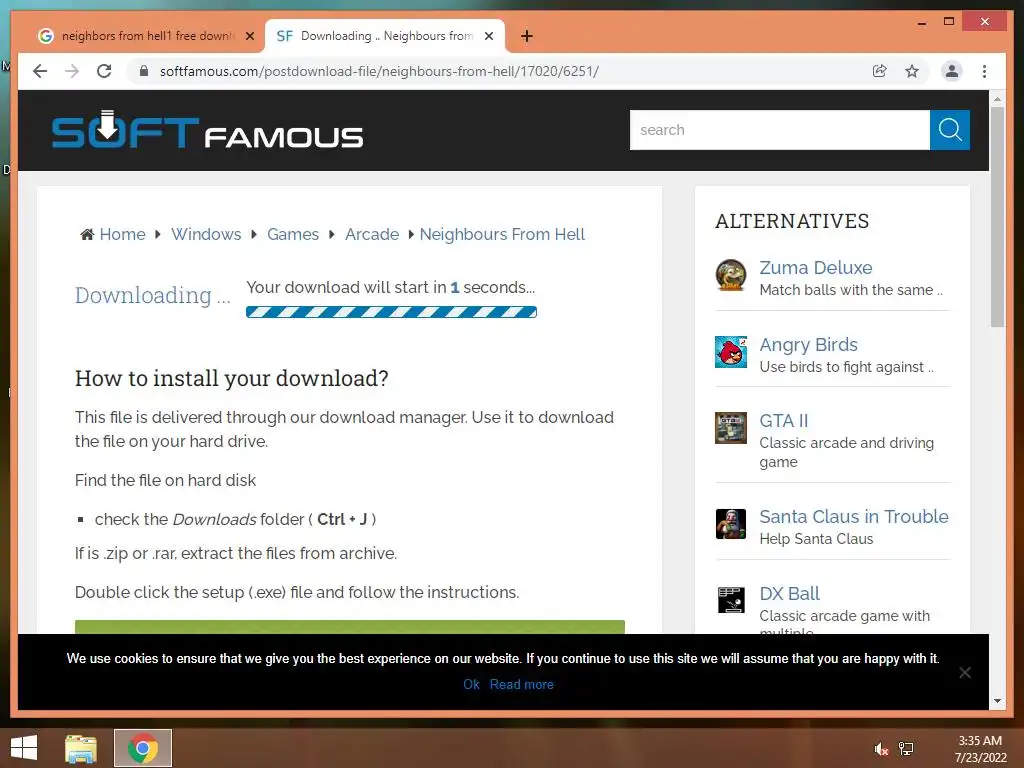Click the GTA II thumbnail icon
This screenshot has width=1024, height=768.
pos(731,428)
